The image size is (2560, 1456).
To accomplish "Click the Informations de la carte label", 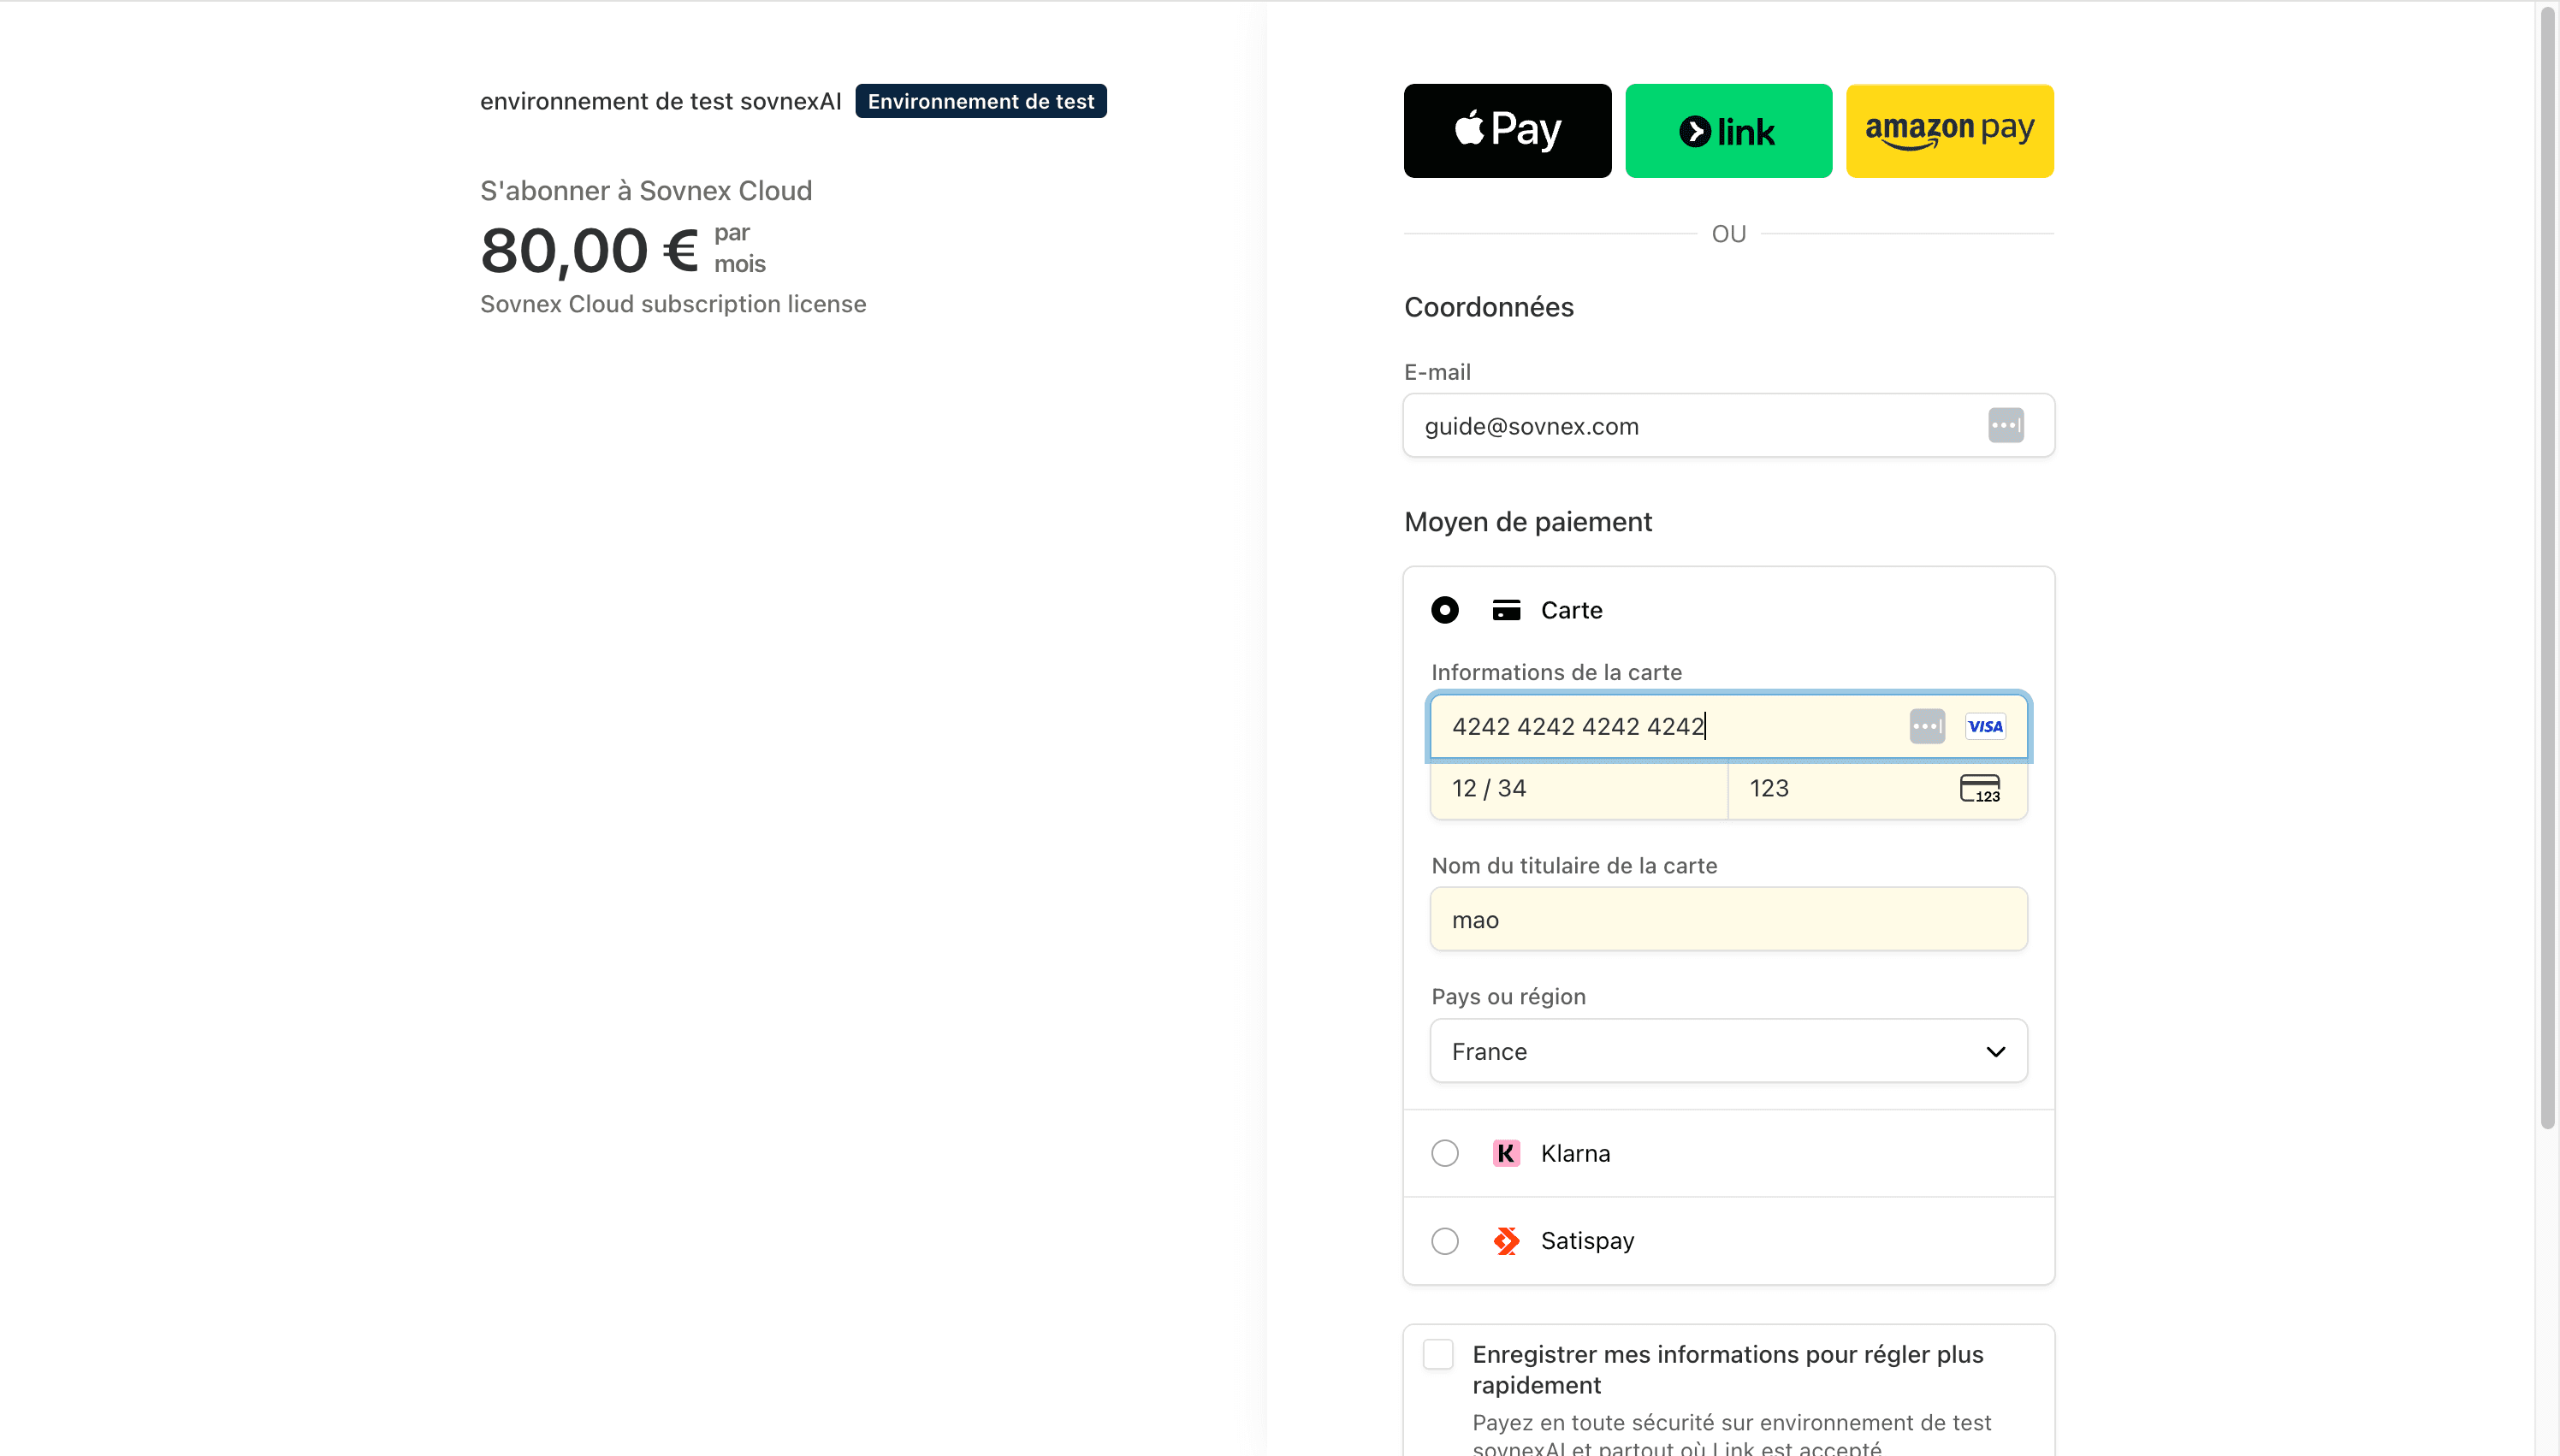I will (x=1556, y=672).
